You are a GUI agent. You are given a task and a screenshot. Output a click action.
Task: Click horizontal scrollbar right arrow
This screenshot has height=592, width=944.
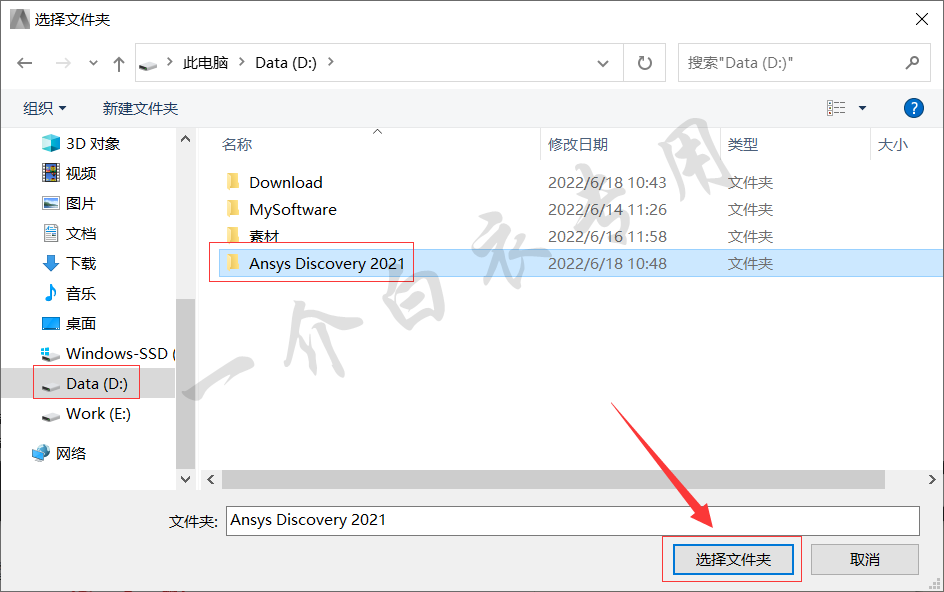tap(932, 479)
